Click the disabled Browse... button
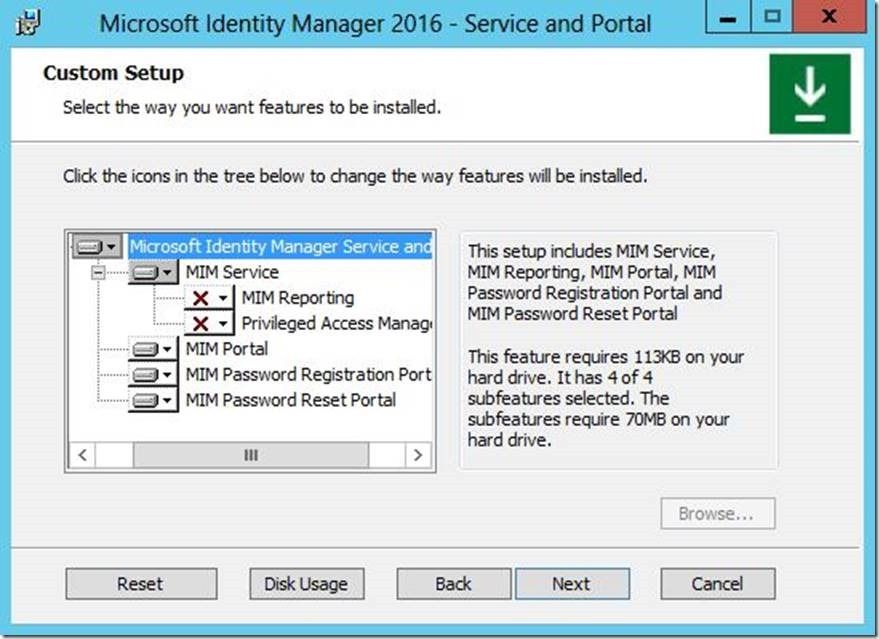The width and height of the screenshot is (879, 639). (x=718, y=513)
